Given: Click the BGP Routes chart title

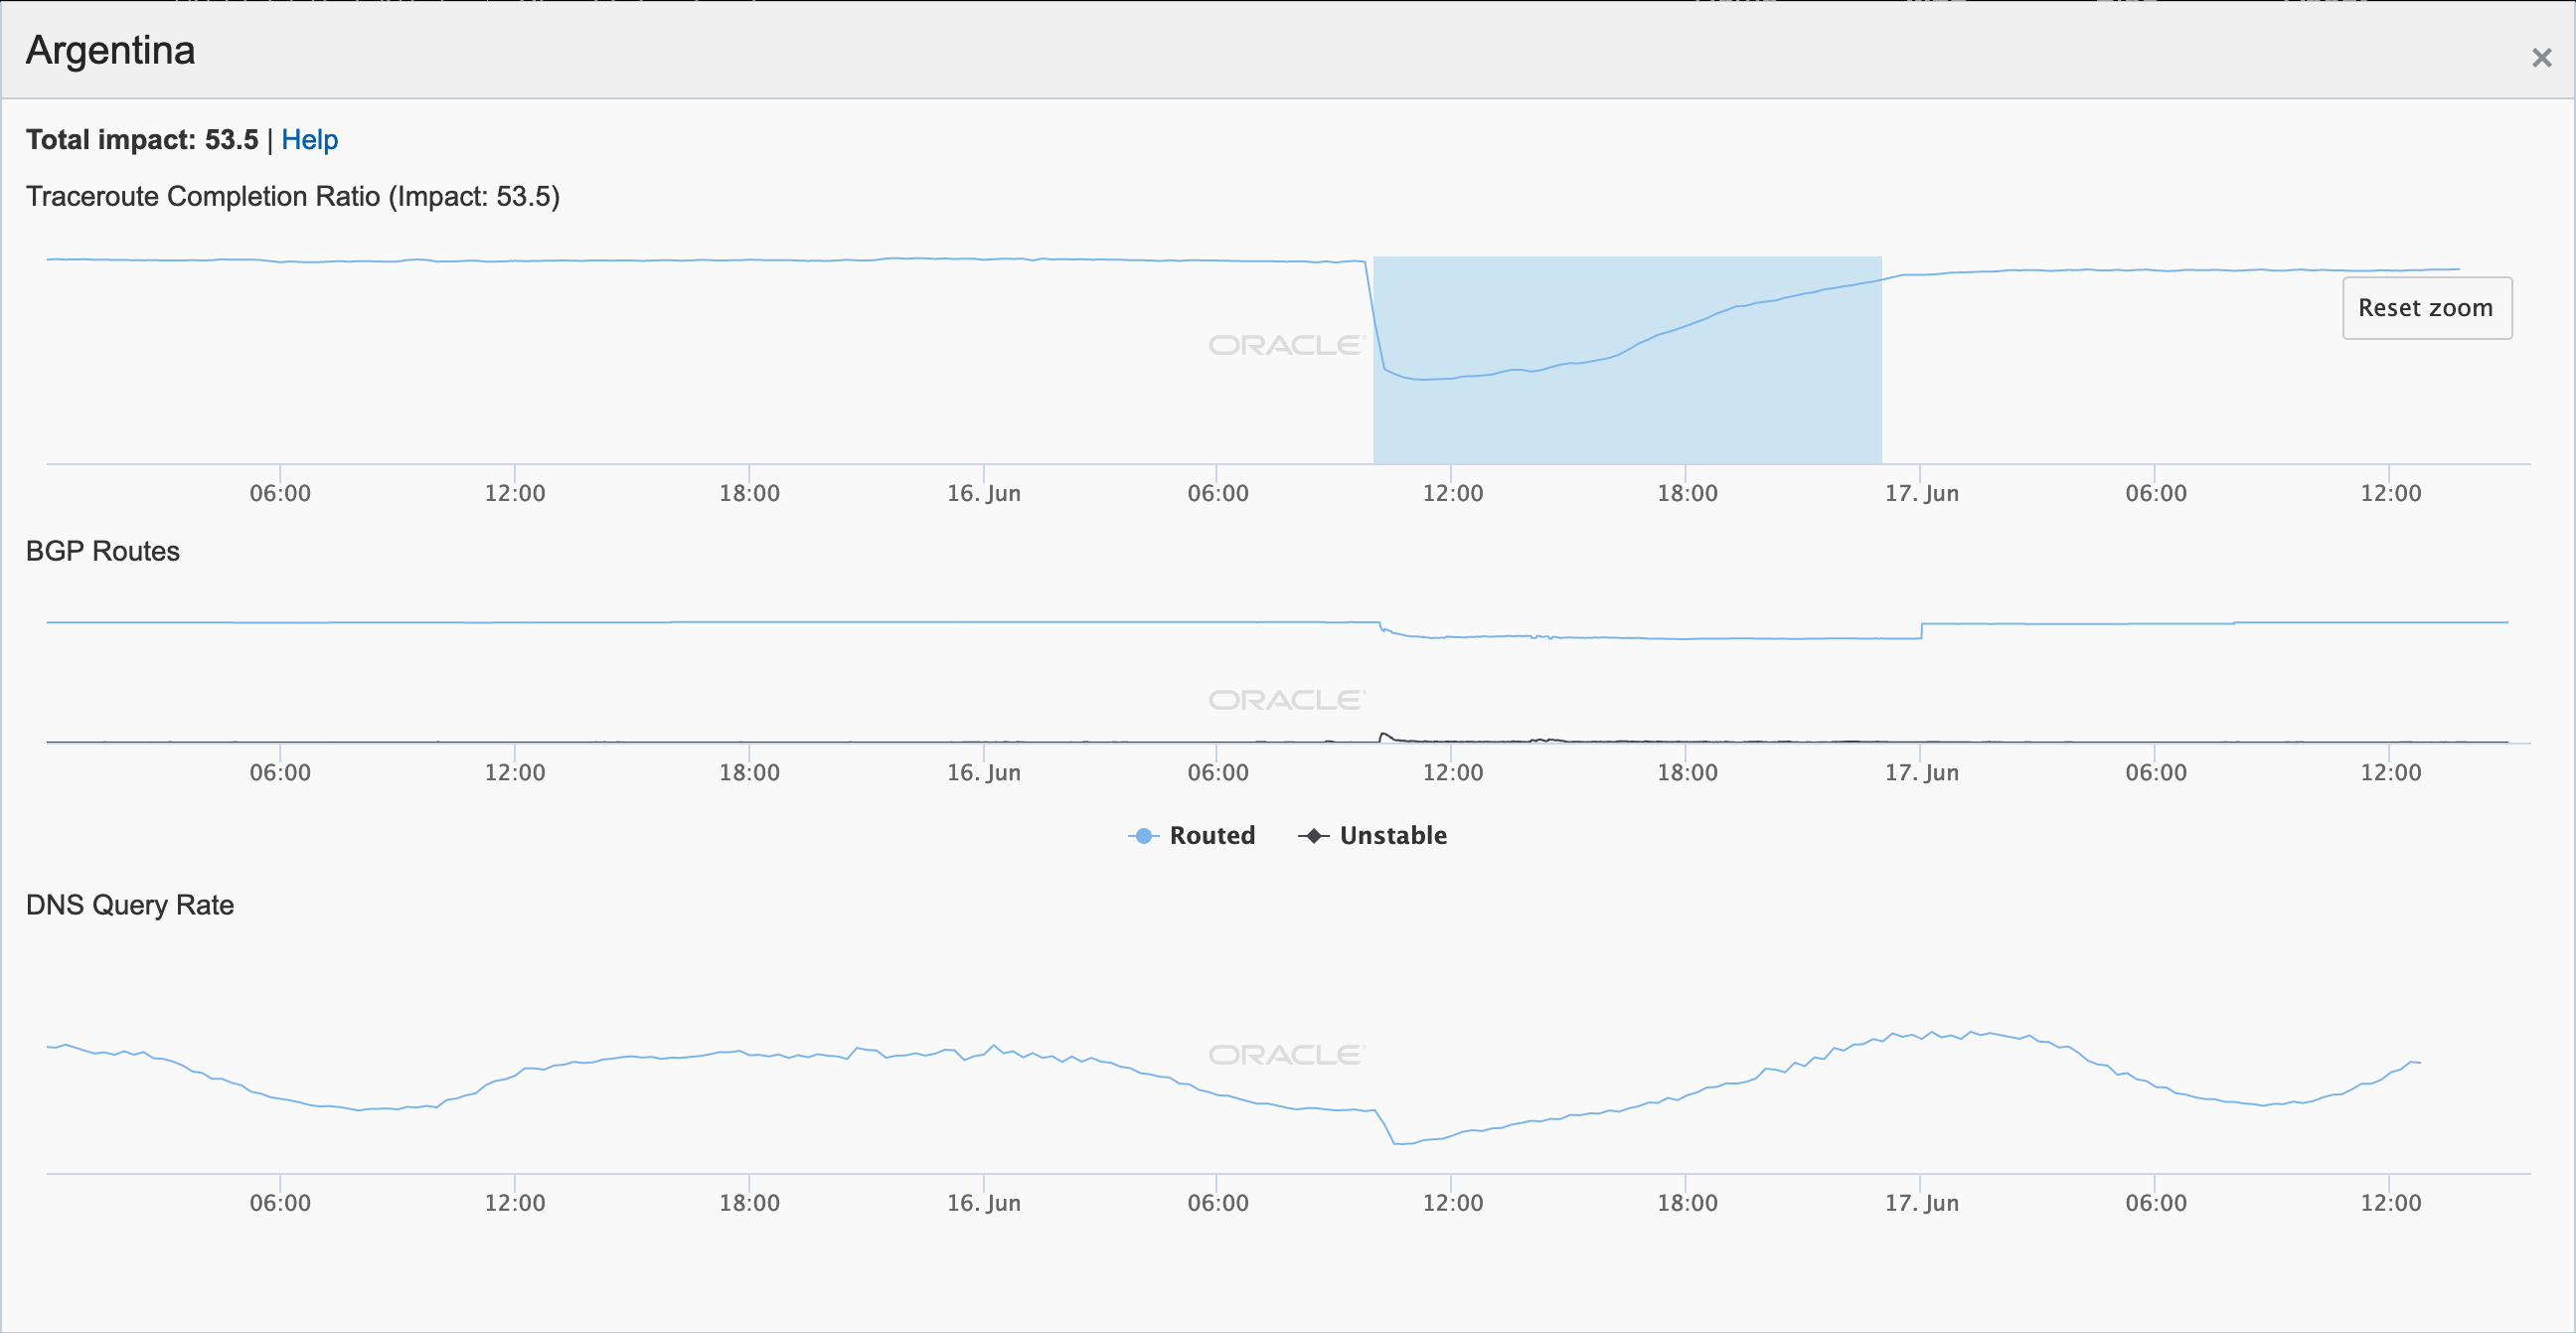Looking at the screenshot, I should 102,551.
